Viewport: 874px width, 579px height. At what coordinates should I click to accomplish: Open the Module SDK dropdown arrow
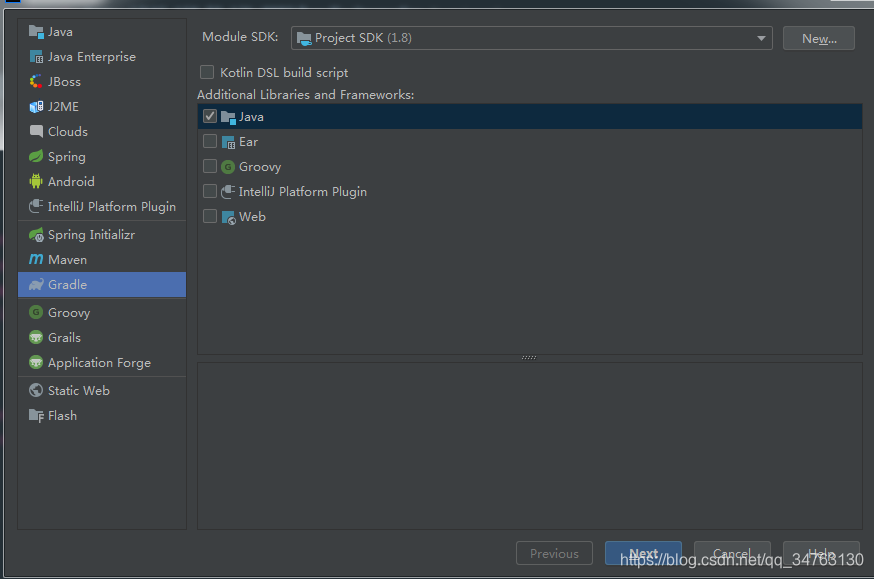(761, 38)
